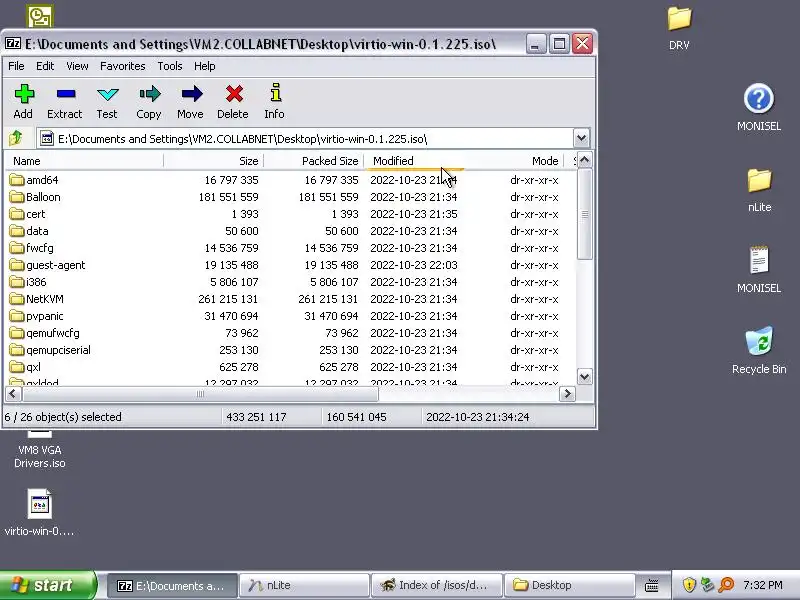Select the cert folder icon

[17, 214]
